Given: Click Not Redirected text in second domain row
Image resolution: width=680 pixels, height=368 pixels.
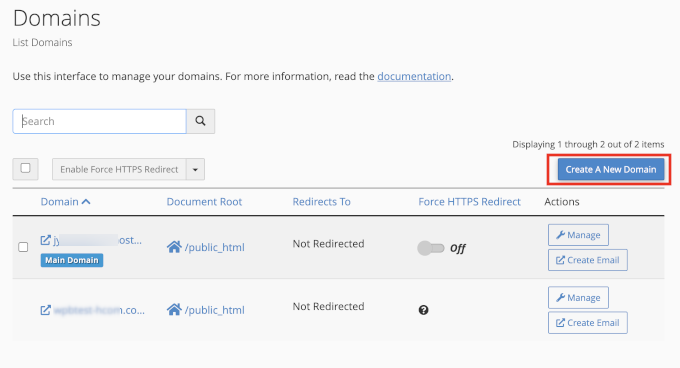Looking at the screenshot, I should click(328, 306).
